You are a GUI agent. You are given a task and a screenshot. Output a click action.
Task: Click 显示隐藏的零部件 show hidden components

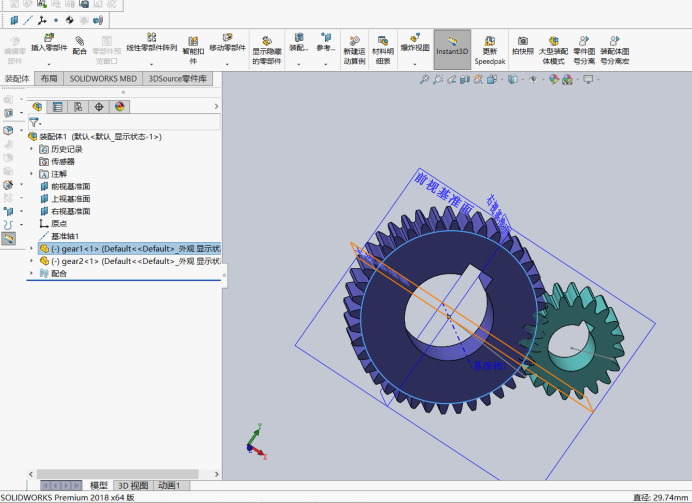click(x=267, y=50)
